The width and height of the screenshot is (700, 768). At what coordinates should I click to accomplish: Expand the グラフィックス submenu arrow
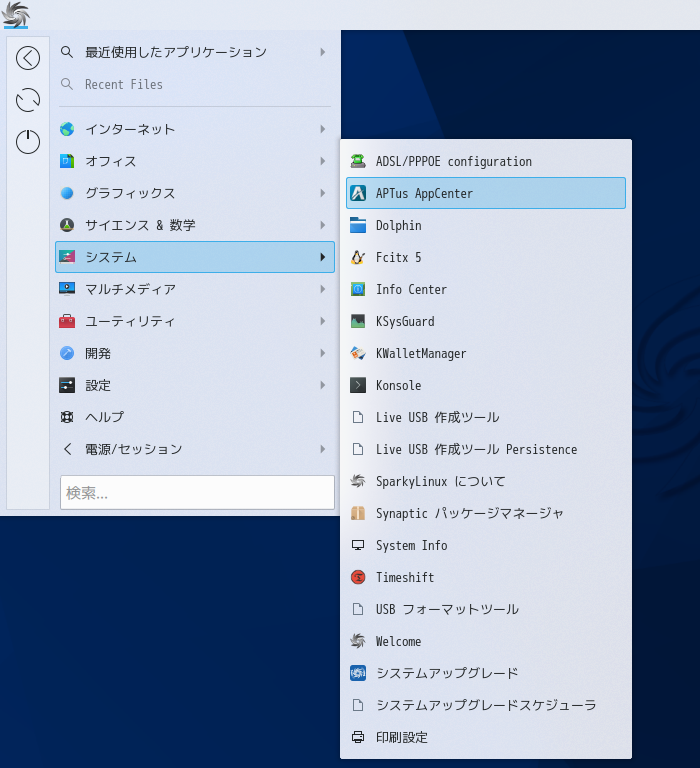[x=322, y=193]
